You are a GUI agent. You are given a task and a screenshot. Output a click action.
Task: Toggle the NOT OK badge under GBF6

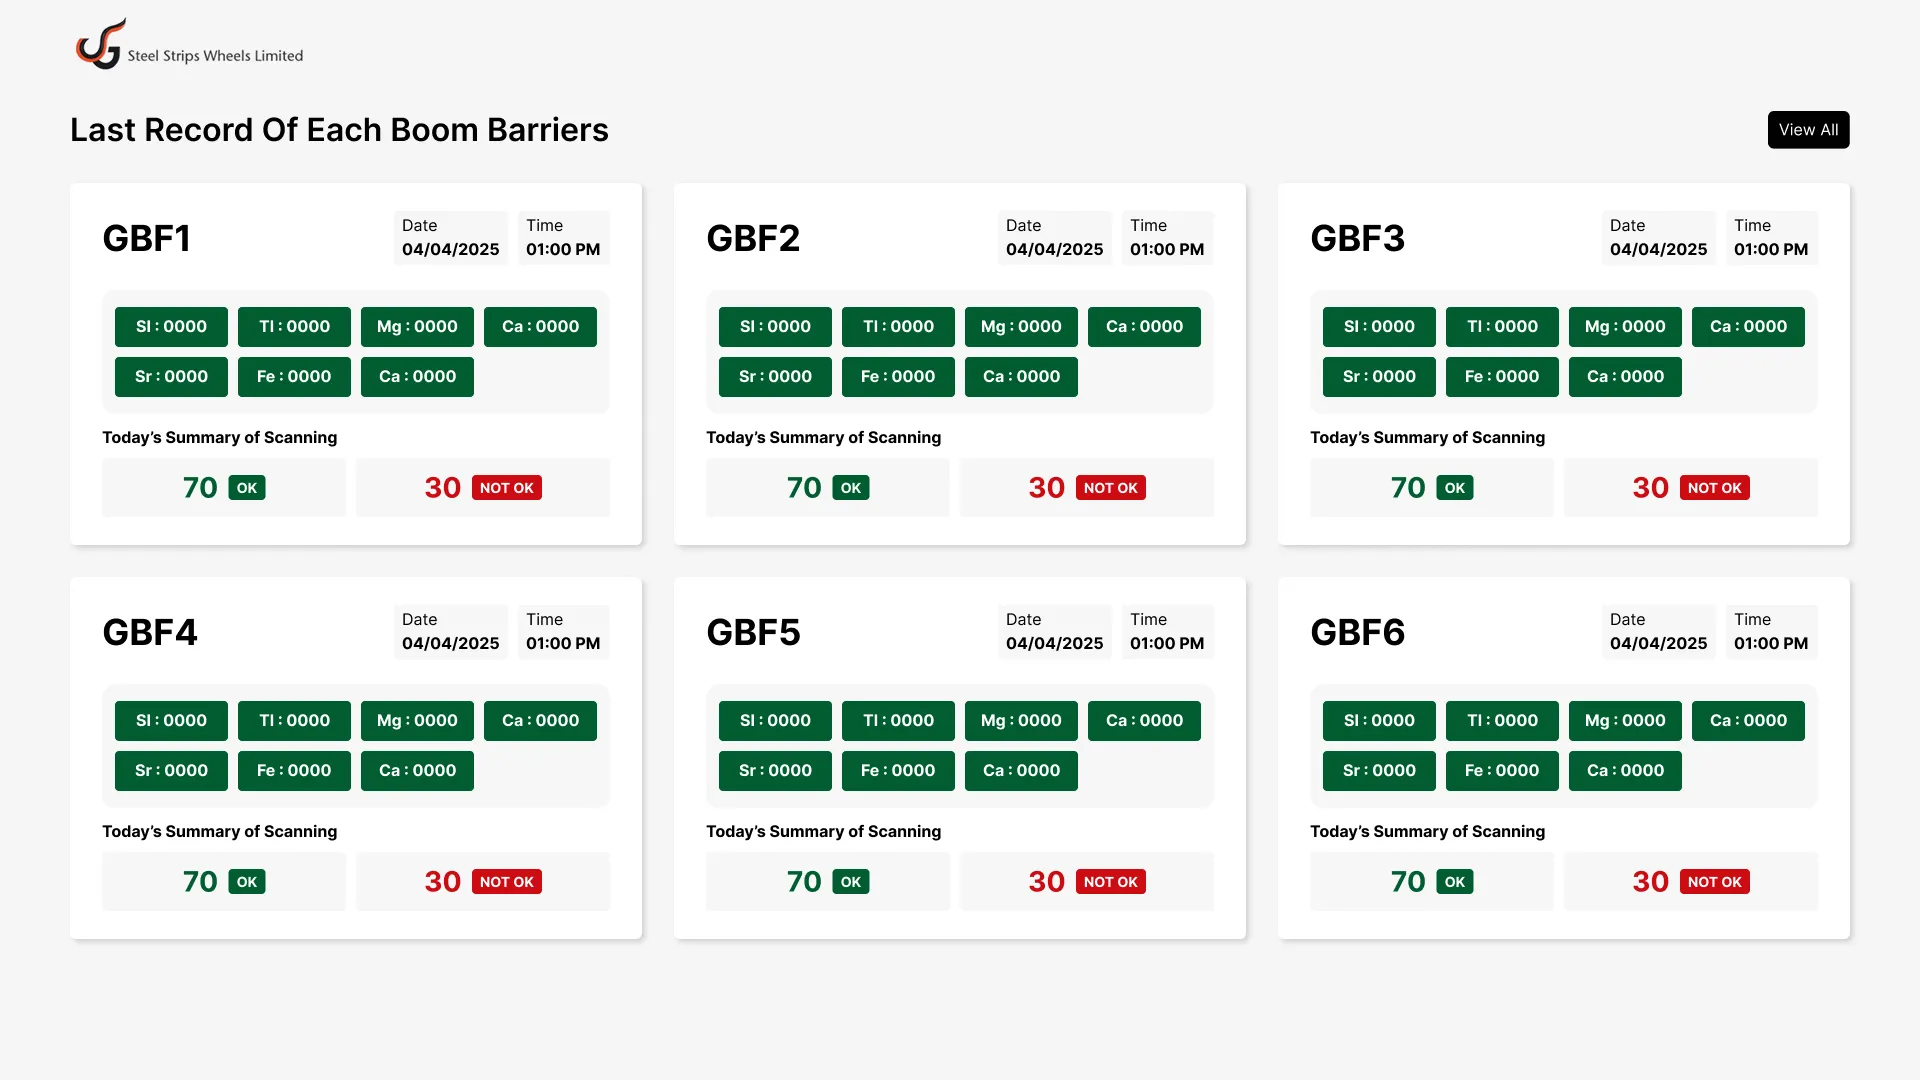pos(1715,881)
